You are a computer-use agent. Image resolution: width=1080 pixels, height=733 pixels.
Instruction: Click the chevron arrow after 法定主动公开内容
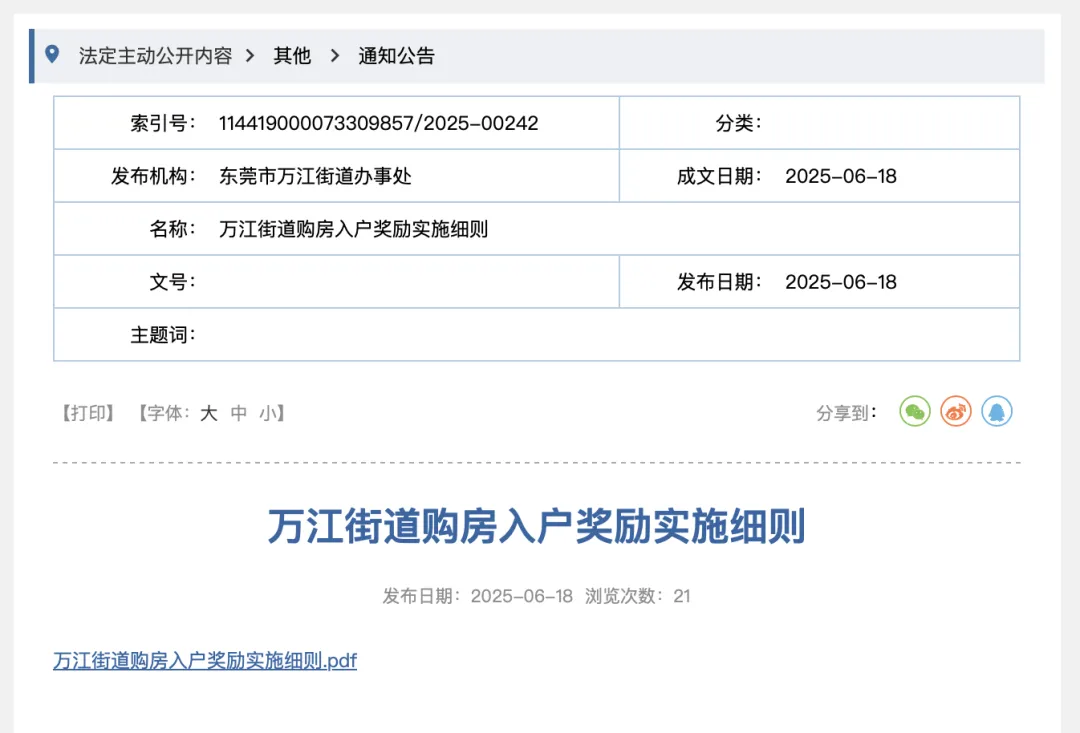coord(251,56)
